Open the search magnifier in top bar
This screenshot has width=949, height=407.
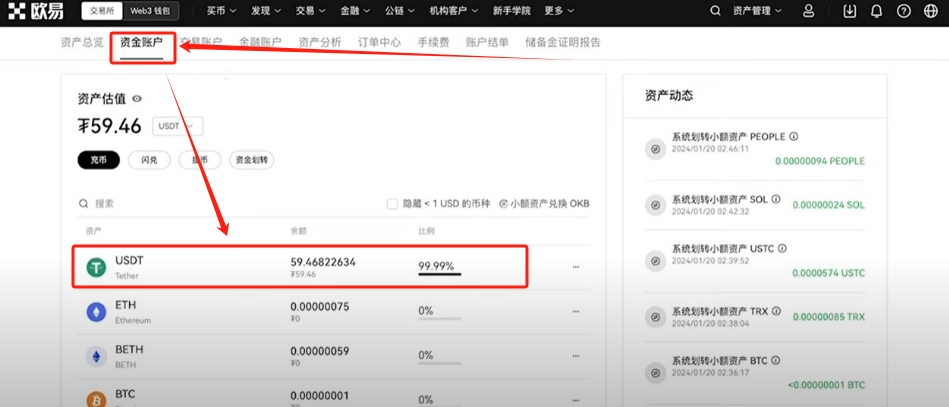tap(715, 11)
